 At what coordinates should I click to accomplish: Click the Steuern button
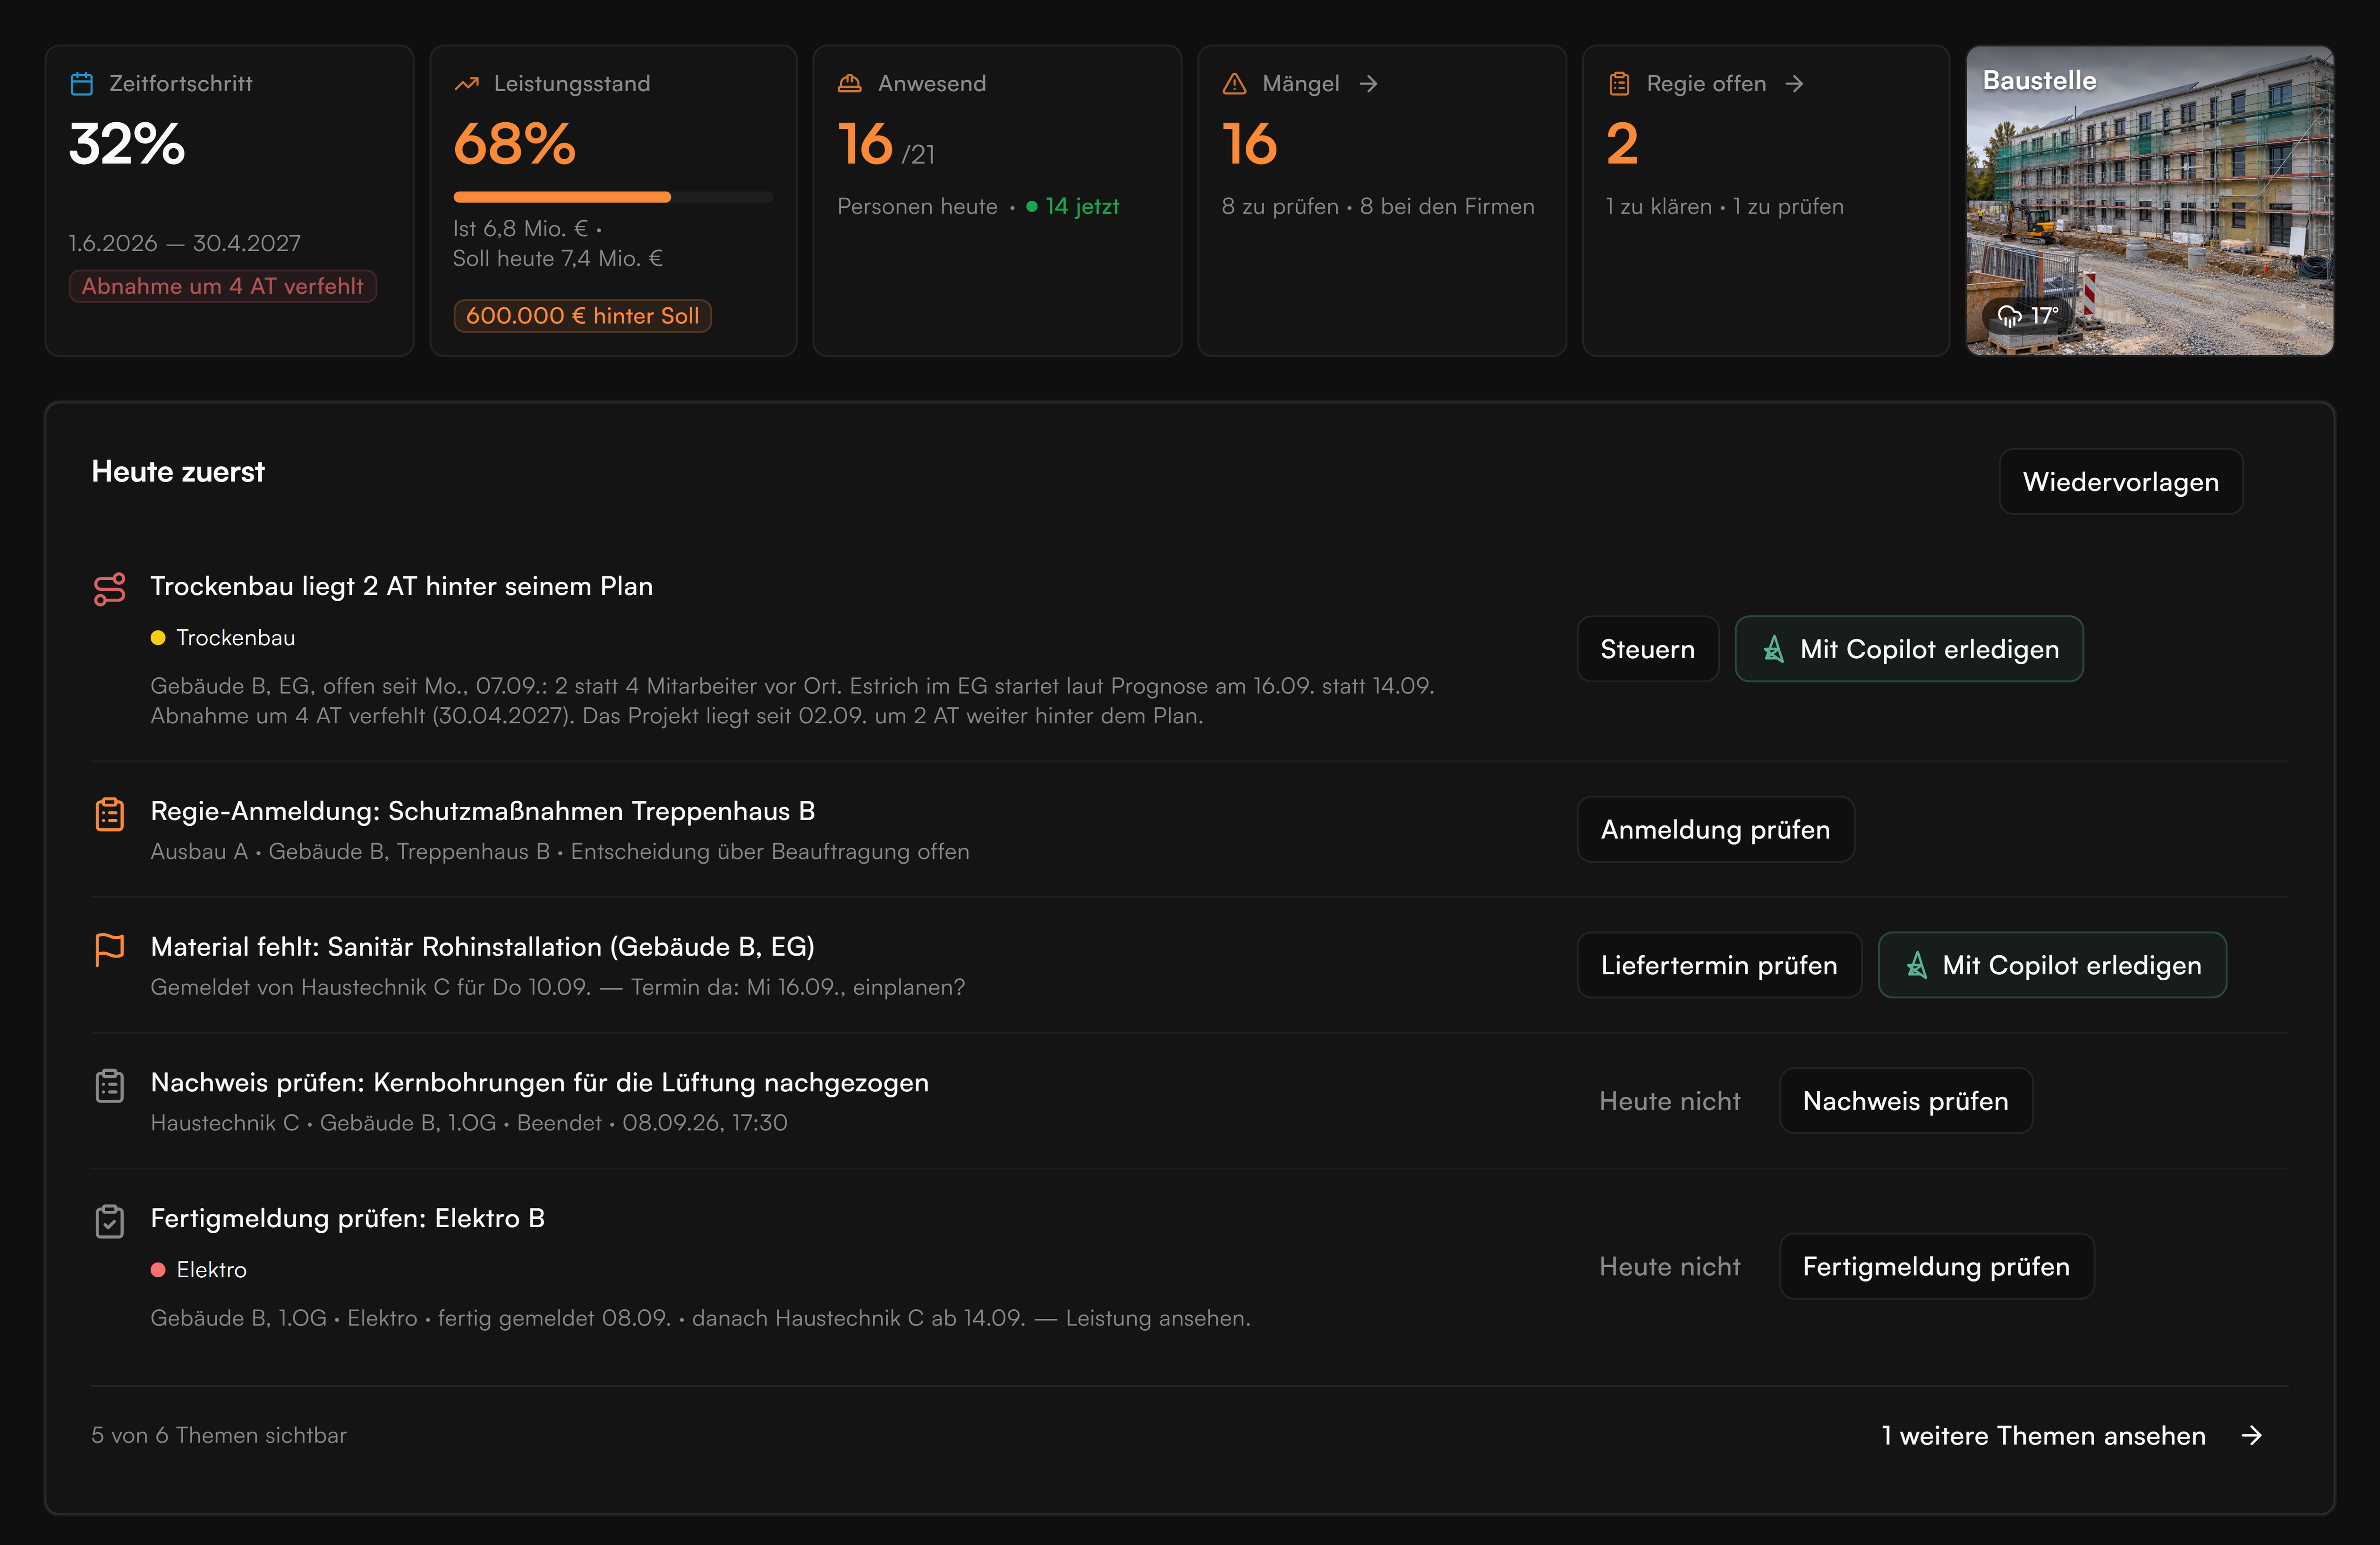coord(1648,649)
